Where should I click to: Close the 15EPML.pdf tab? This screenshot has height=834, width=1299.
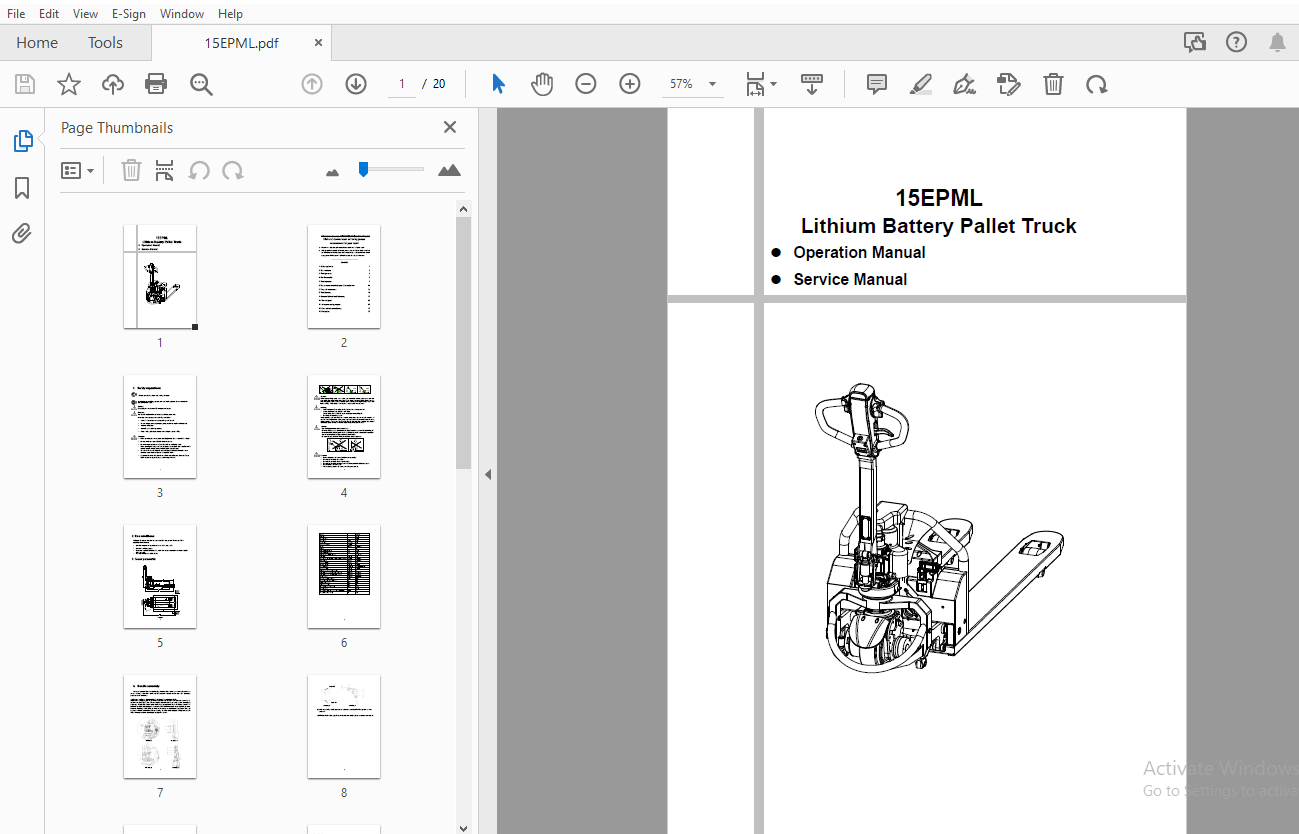(x=318, y=43)
